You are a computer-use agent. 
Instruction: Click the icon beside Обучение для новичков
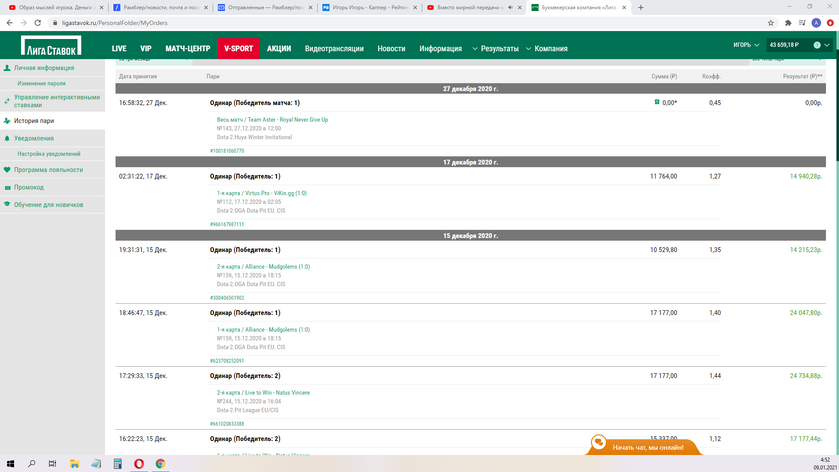[x=7, y=204]
